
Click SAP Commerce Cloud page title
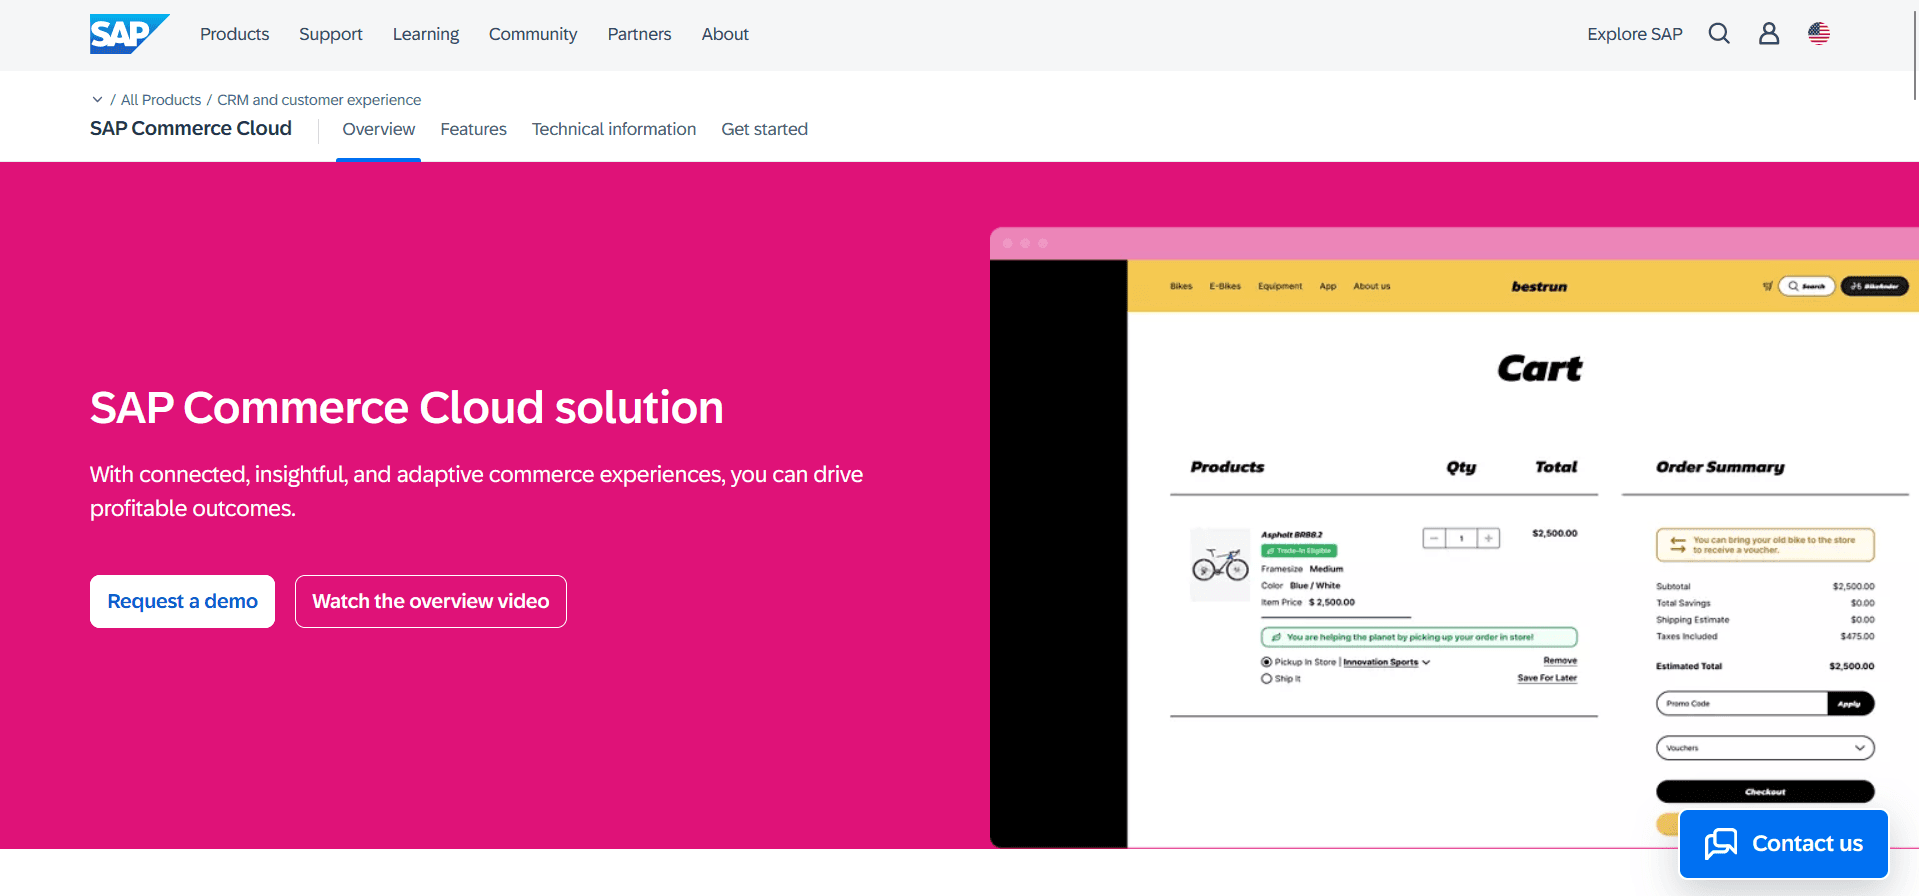point(191,128)
